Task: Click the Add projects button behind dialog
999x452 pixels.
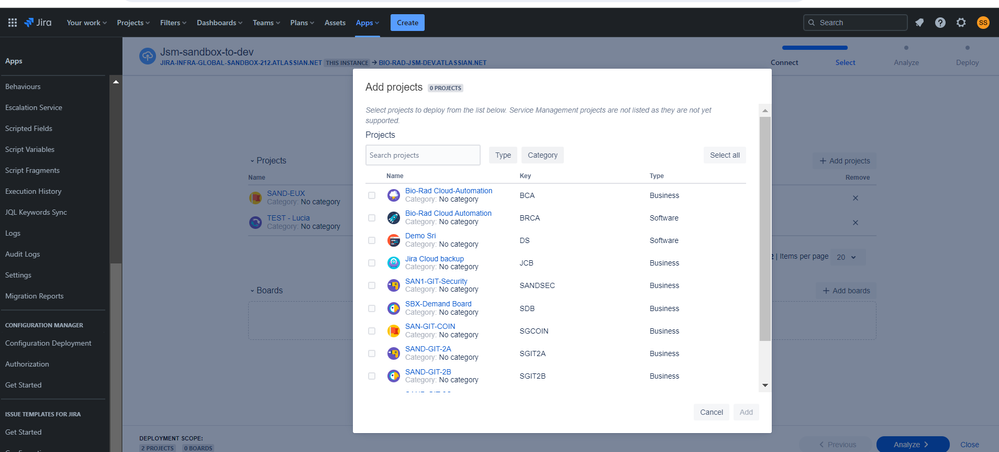Action: [x=844, y=161]
